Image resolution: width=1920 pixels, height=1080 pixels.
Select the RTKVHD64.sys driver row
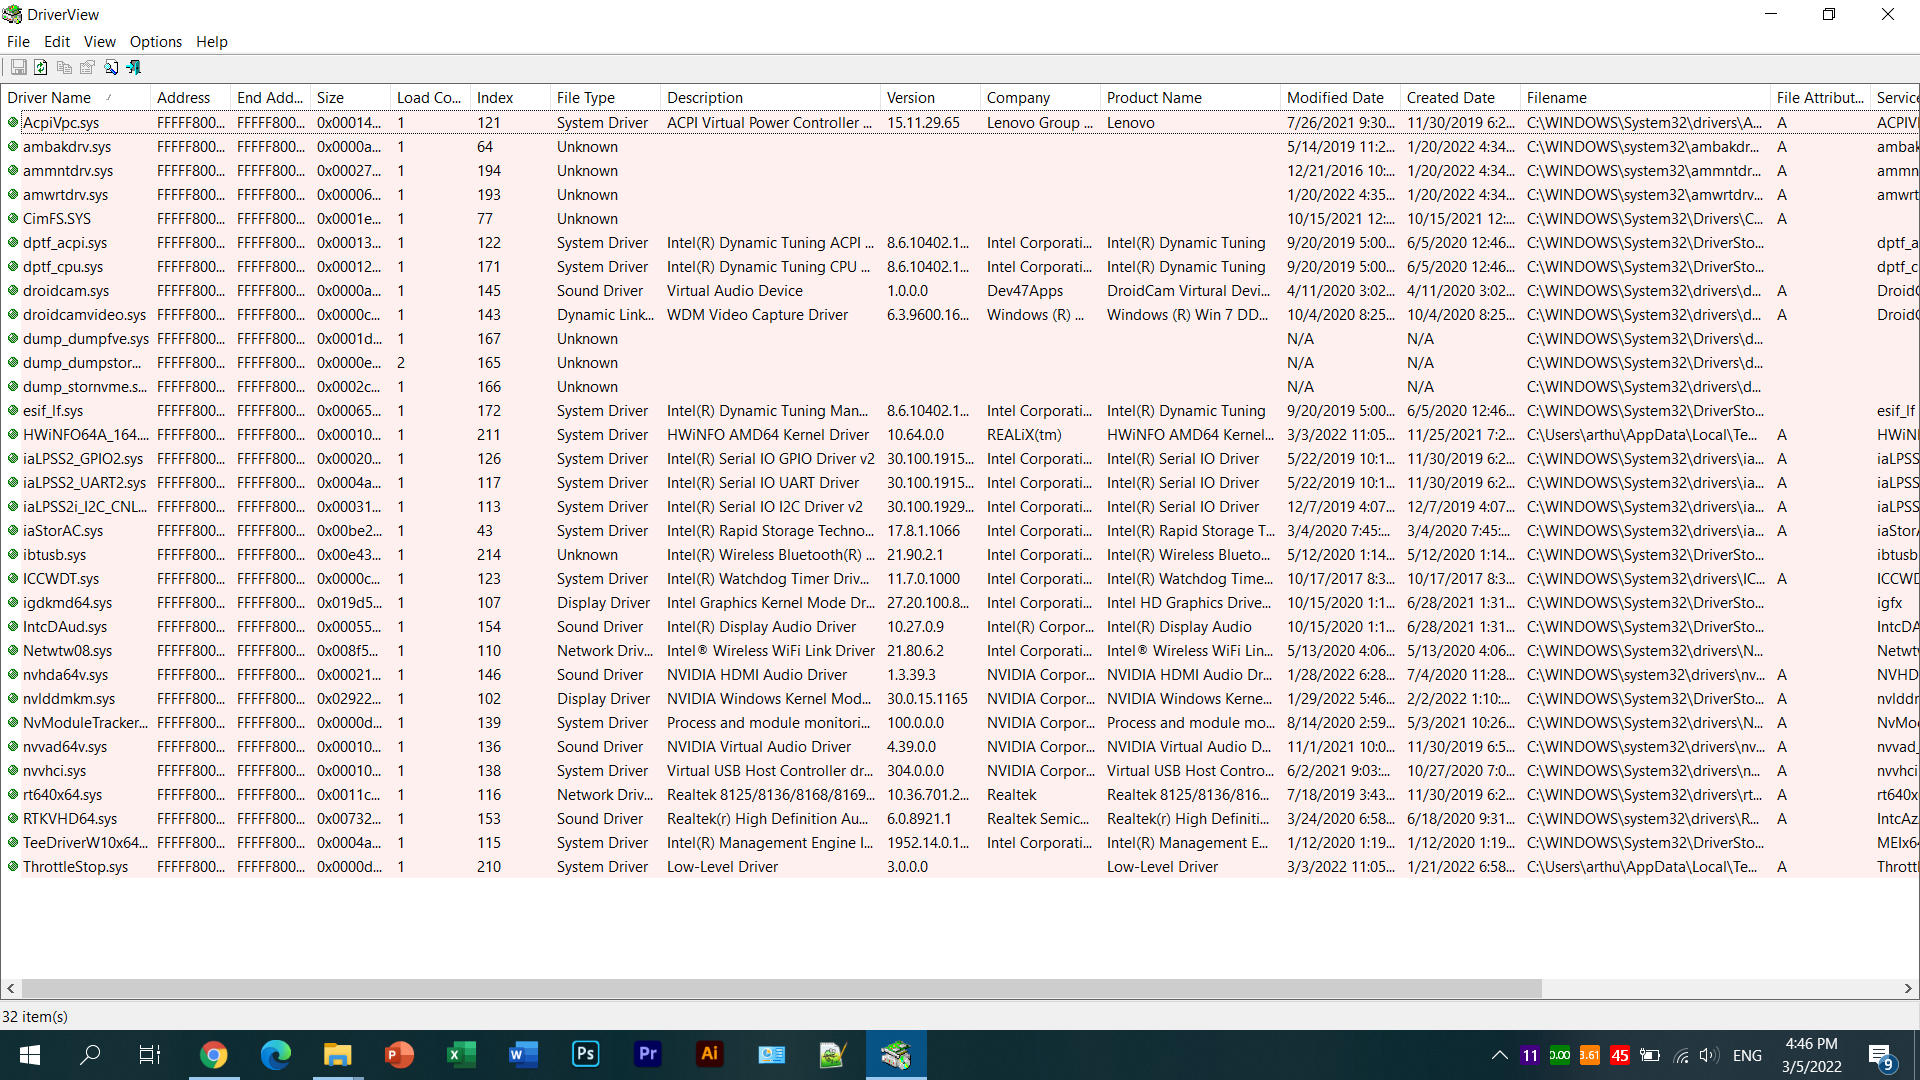point(960,819)
